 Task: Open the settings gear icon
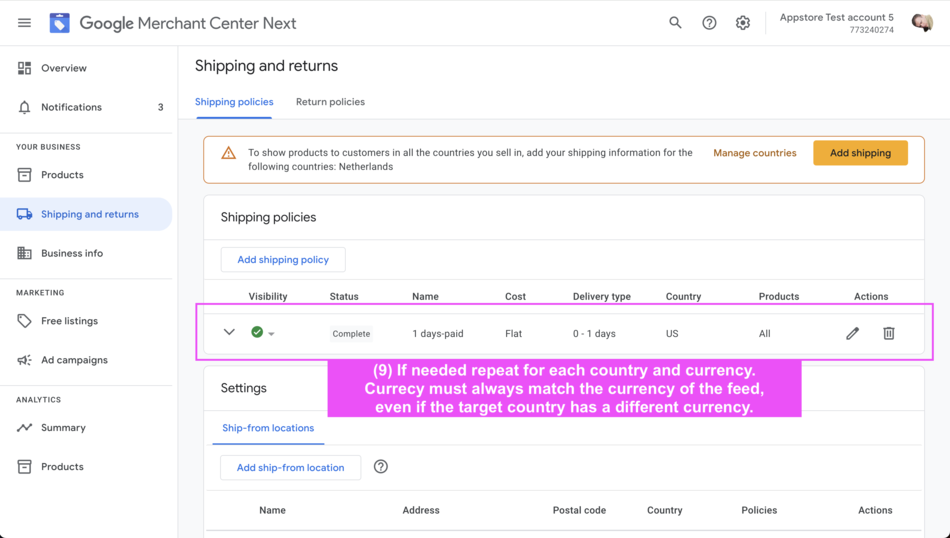coord(743,23)
